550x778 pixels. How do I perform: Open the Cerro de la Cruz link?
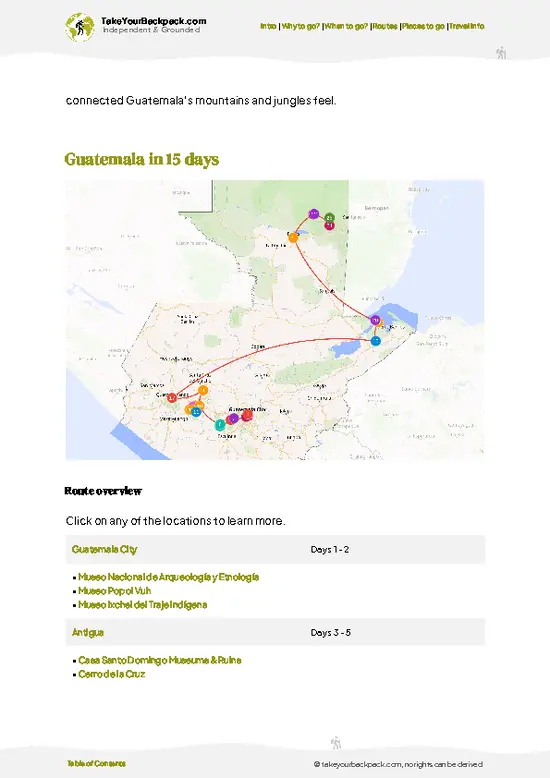click(x=112, y=674)
